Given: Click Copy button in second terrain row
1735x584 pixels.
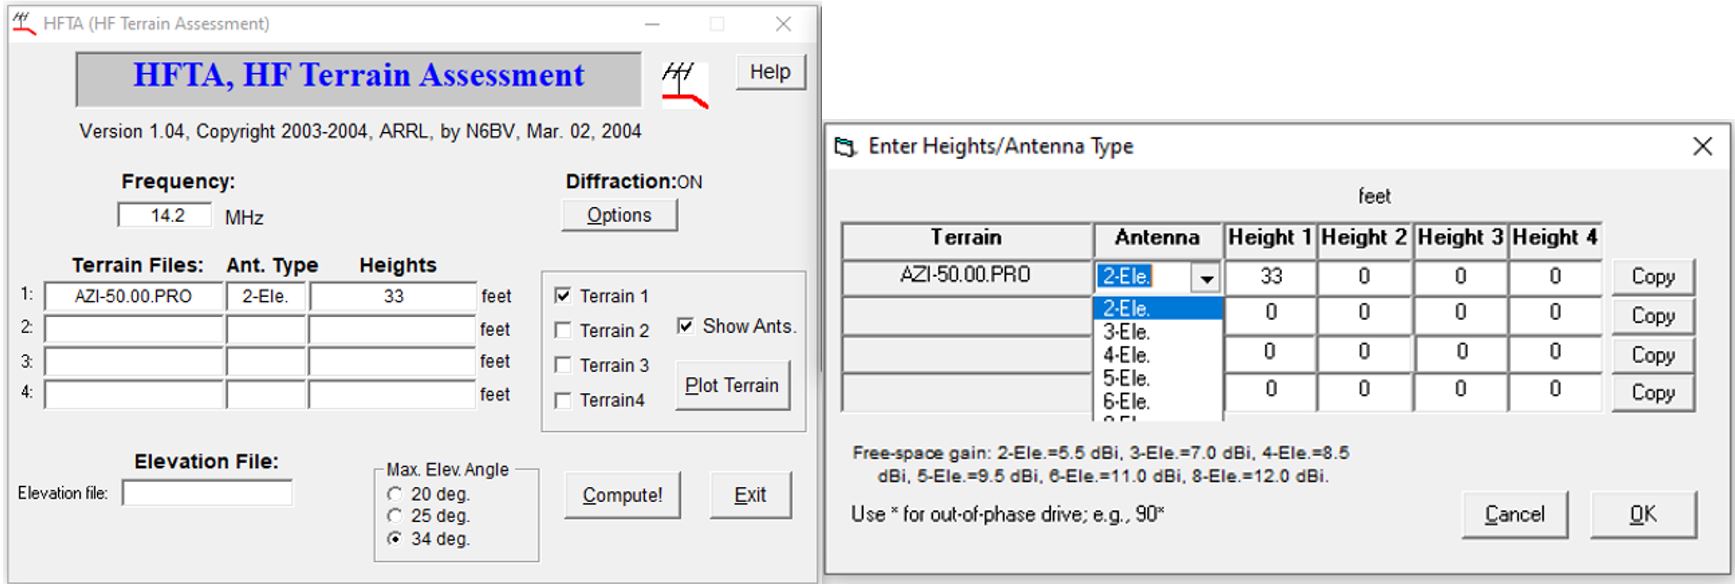Looking at the screenshot, I should coord(1653,316).
